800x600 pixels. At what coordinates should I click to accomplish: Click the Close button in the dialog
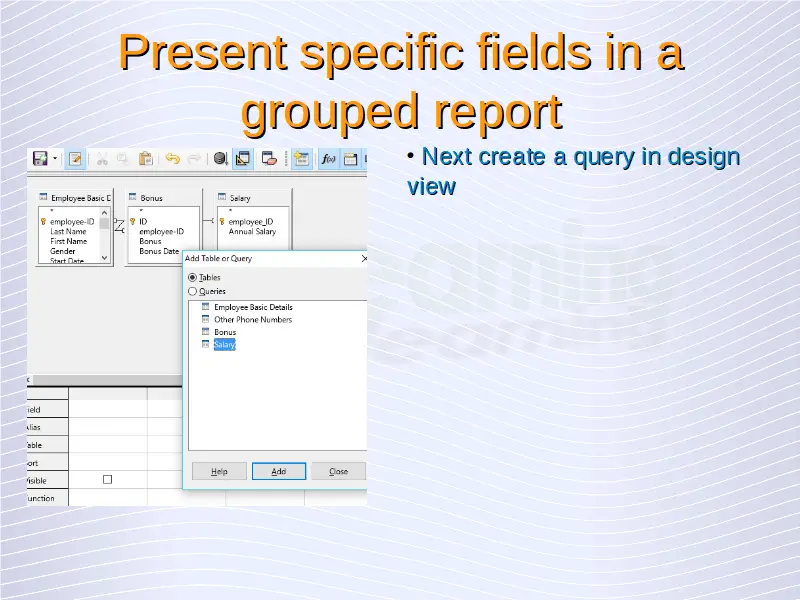[339, 471]
